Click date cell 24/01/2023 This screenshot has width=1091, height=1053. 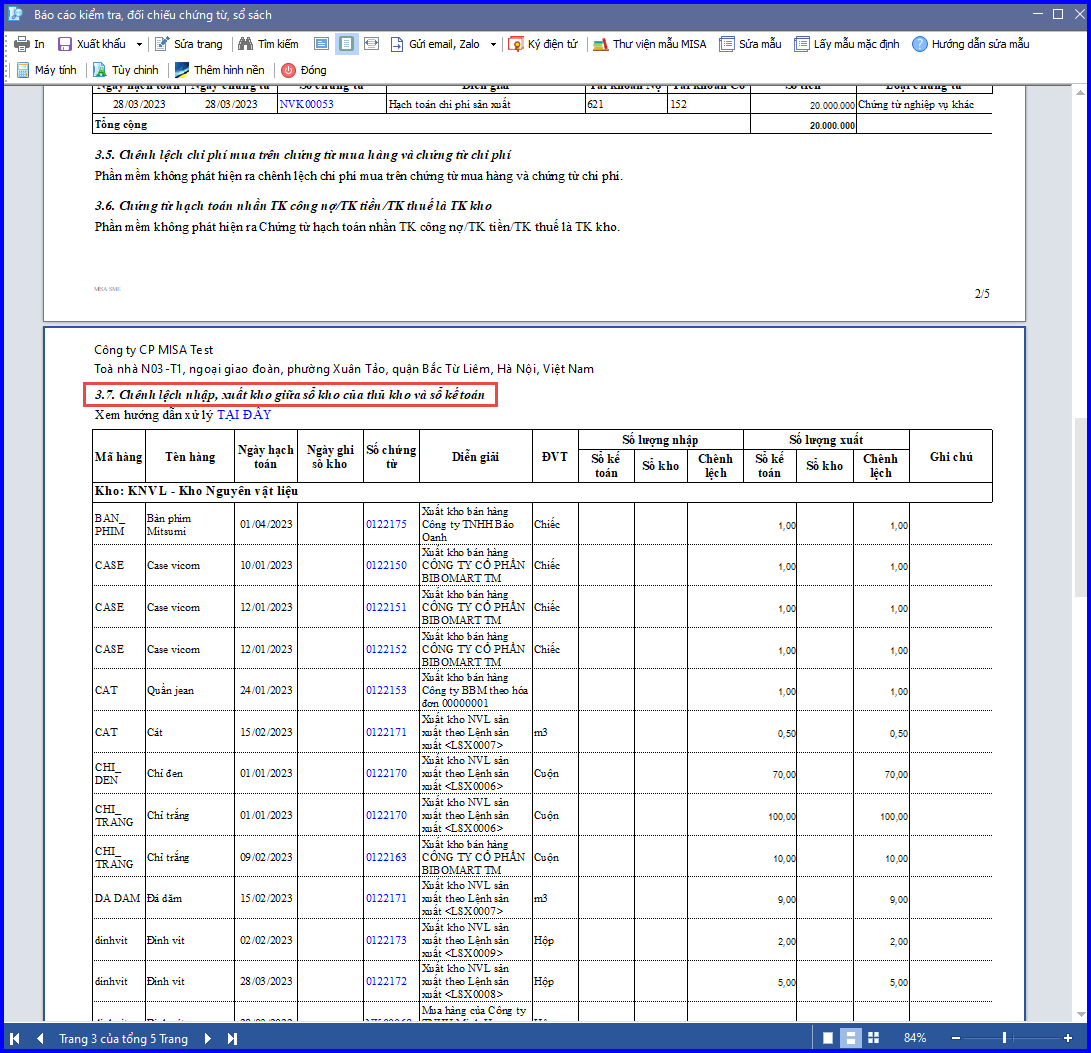266,690
